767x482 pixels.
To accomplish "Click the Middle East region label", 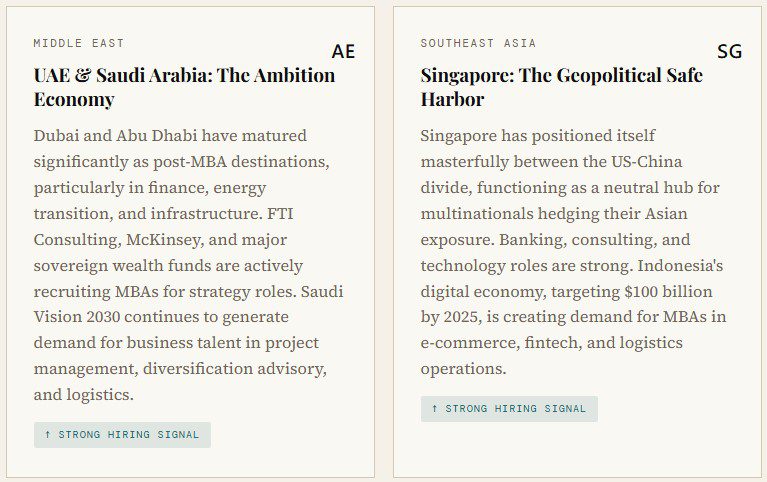I will point(79,43).
